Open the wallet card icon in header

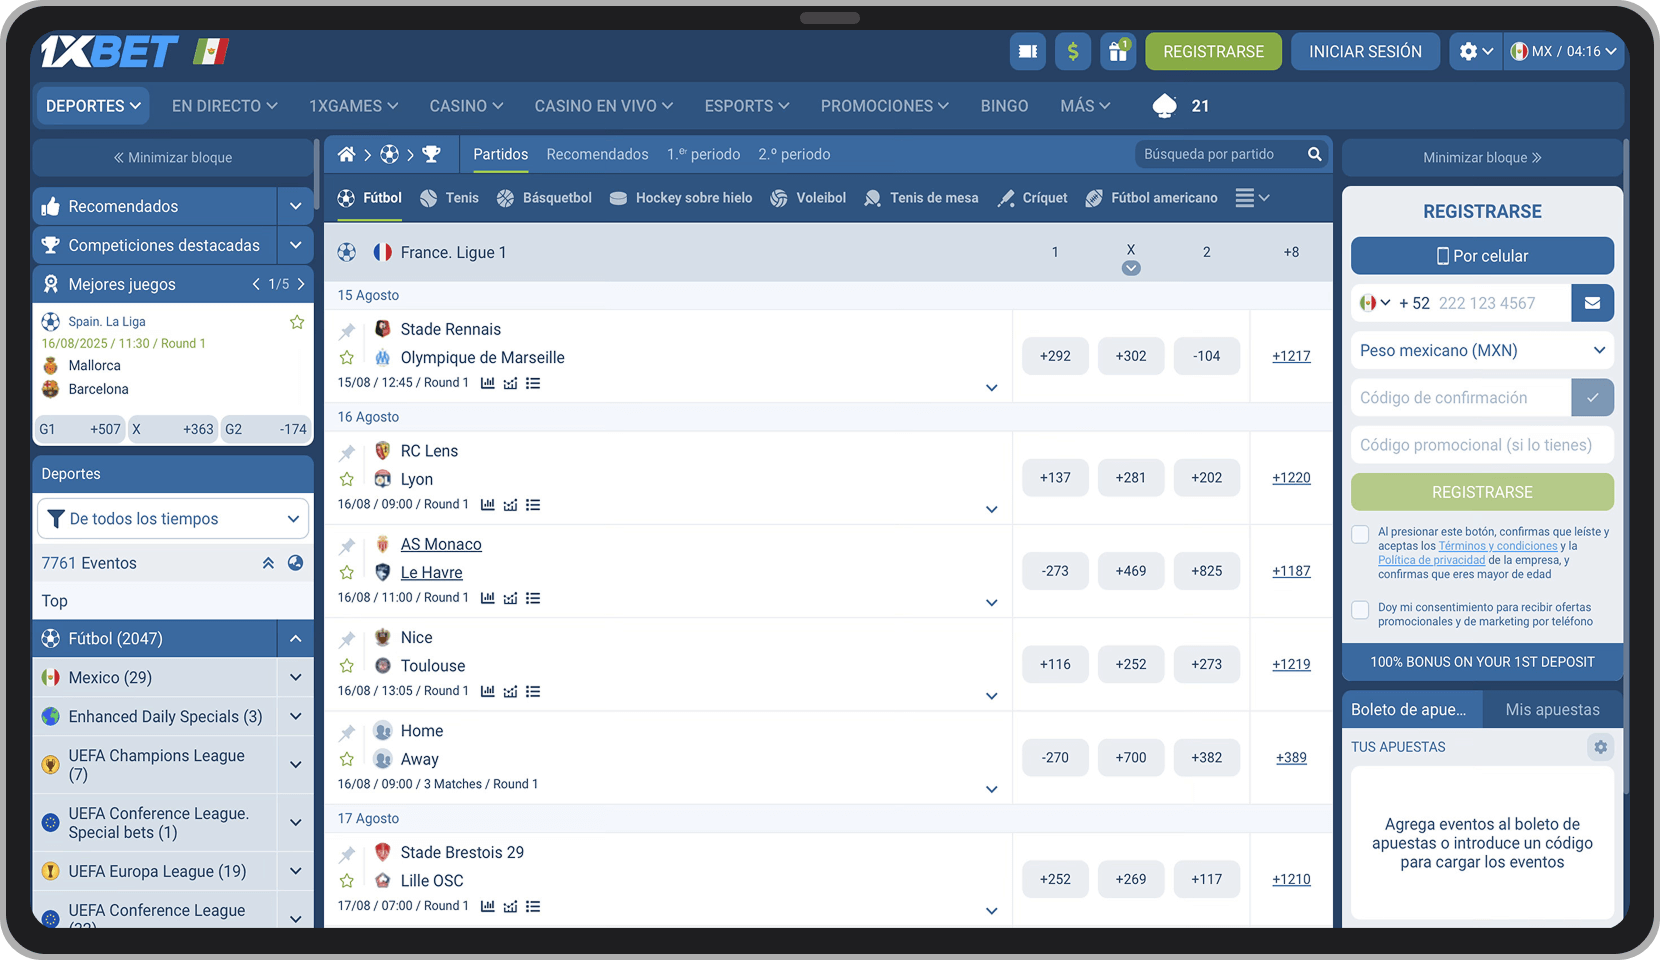(1027, 51)
